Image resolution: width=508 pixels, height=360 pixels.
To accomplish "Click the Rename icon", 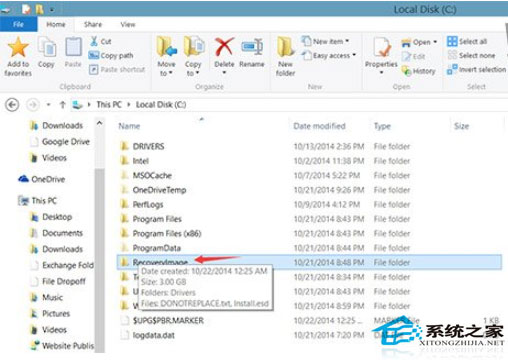I will [252, 47].
